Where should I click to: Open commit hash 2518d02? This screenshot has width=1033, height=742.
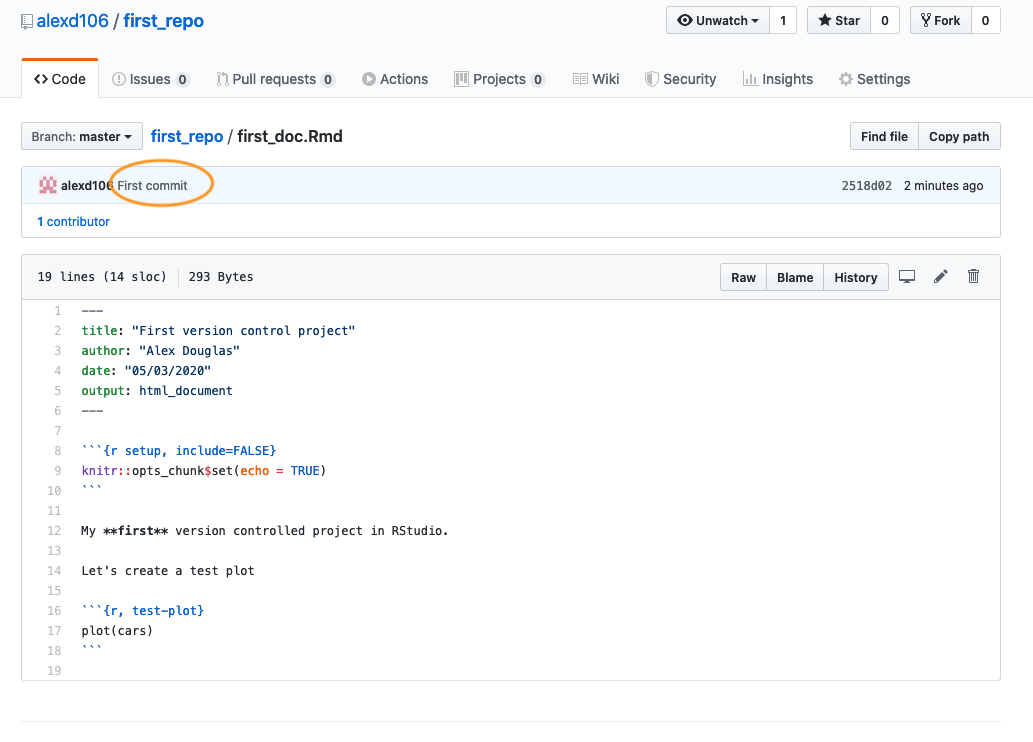[x=866, y=185]
